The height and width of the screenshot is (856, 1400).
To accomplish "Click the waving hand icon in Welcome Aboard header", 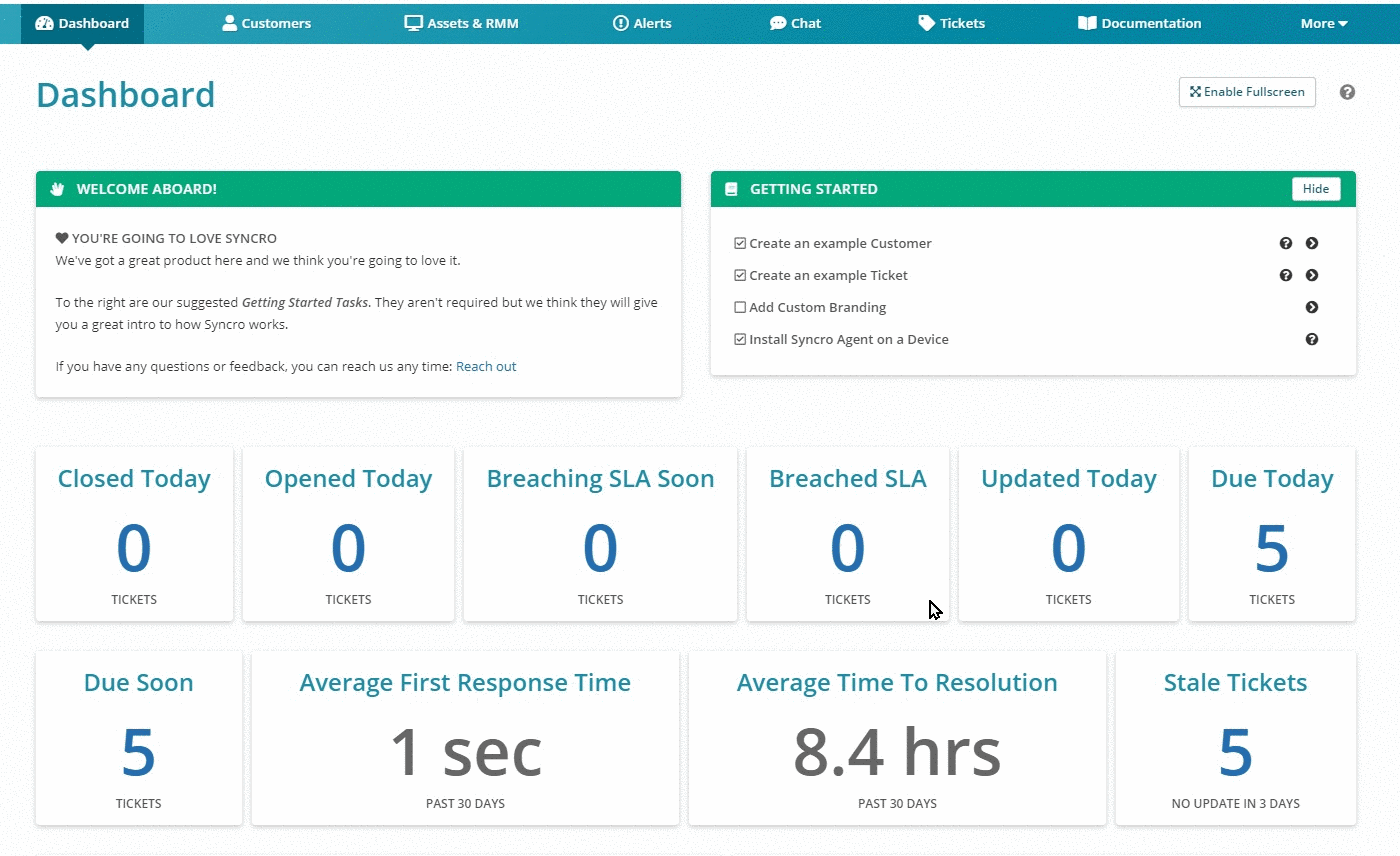I will (x=58, y=189).
